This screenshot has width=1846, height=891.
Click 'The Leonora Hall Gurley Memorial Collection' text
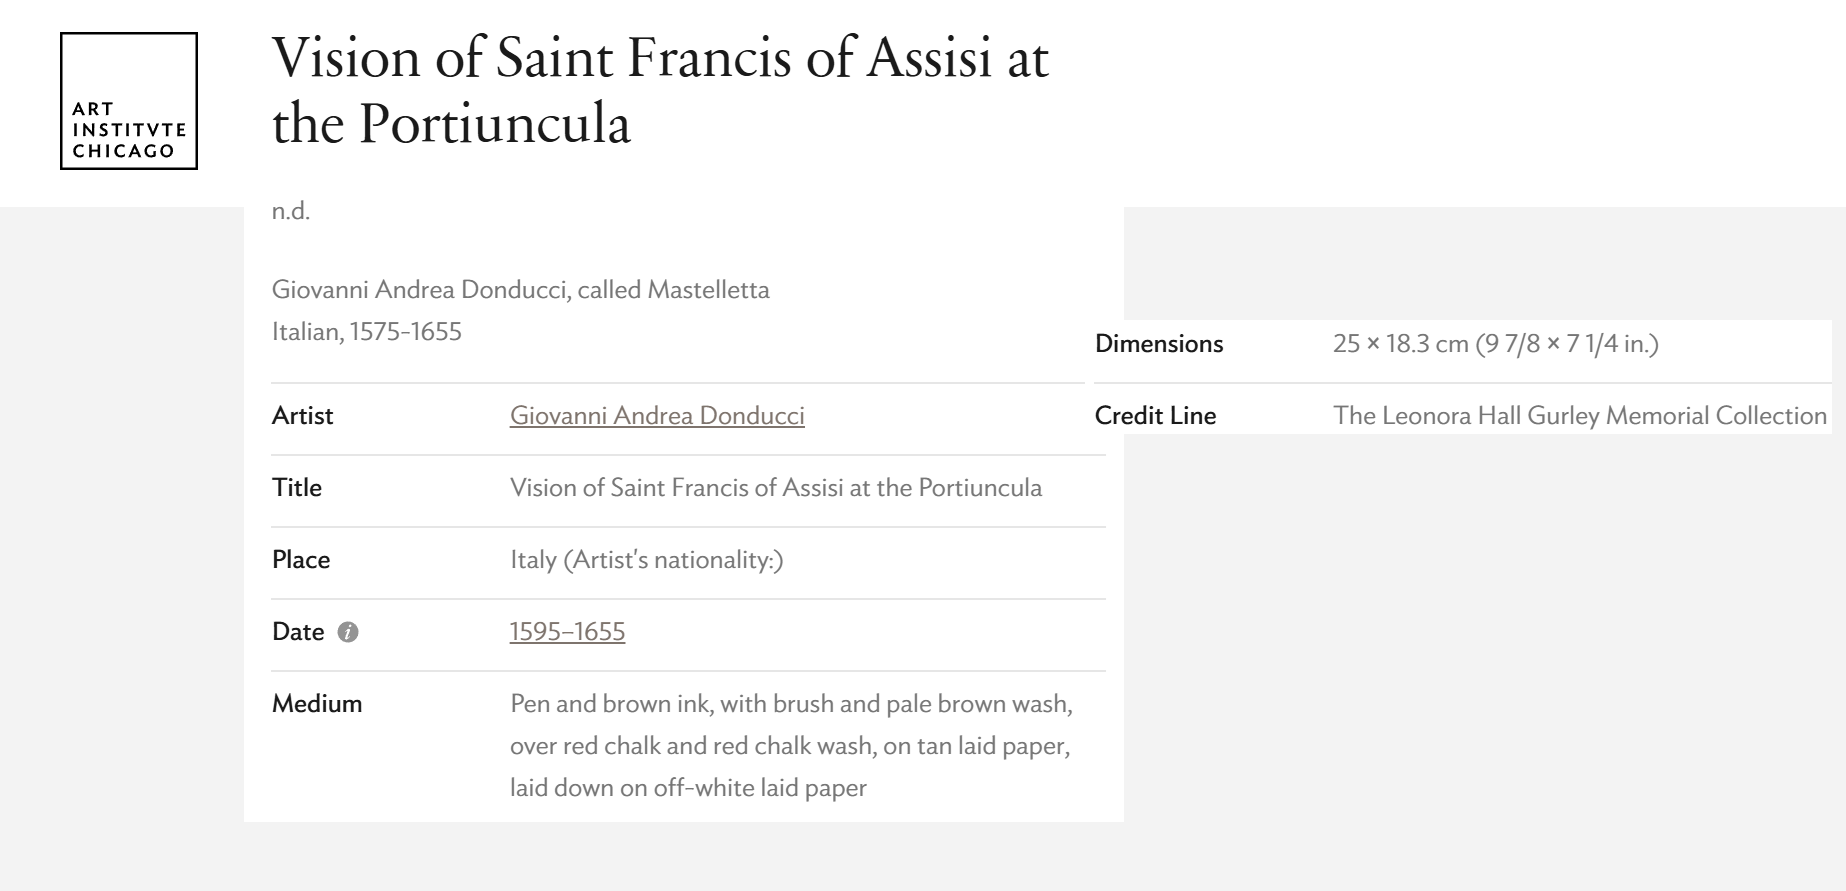[x=1579, y=416]
